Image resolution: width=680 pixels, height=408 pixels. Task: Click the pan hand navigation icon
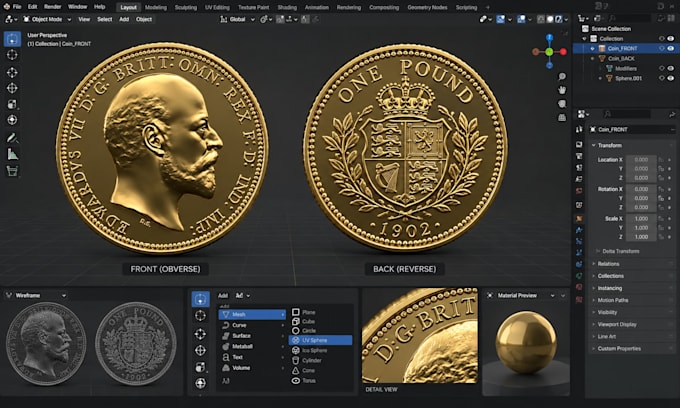(x=562, y=90)
